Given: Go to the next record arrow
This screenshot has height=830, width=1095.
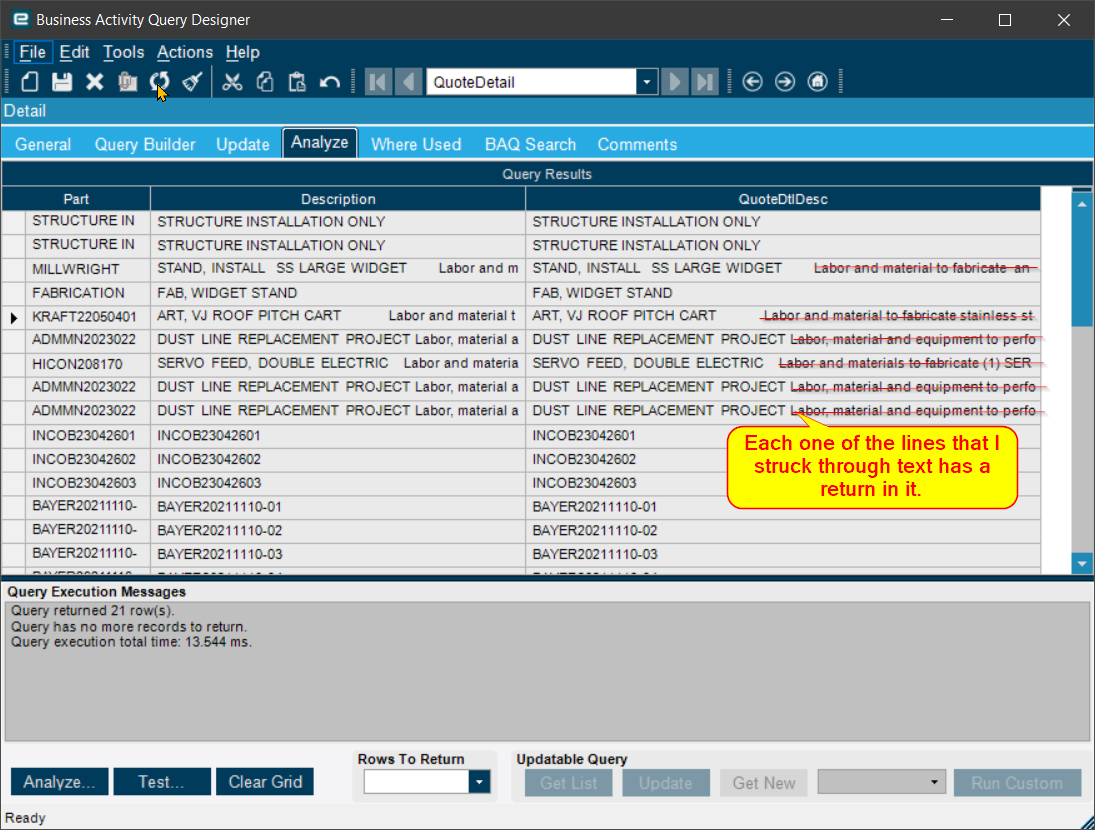Looking at the screenshot, I should (674, 82).
